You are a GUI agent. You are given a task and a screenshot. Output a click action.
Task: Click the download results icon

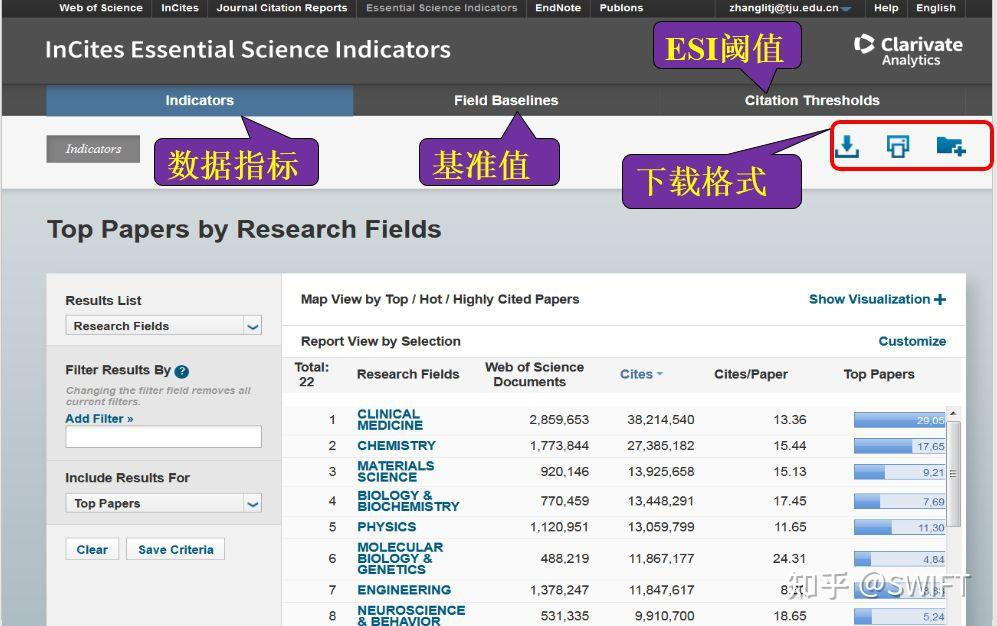pos(847,146)
